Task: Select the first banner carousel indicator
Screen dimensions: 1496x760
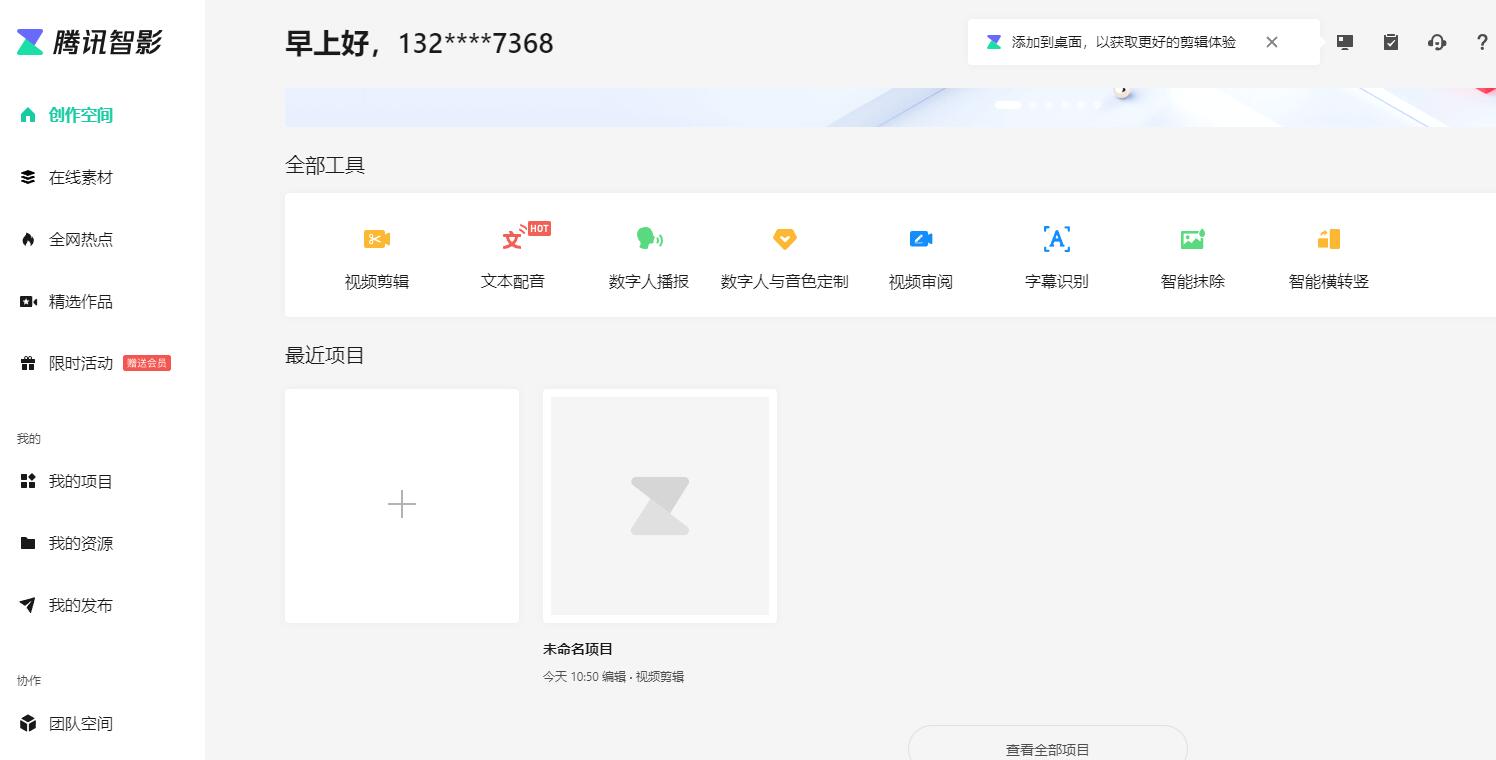Action: click(1008, 104)
